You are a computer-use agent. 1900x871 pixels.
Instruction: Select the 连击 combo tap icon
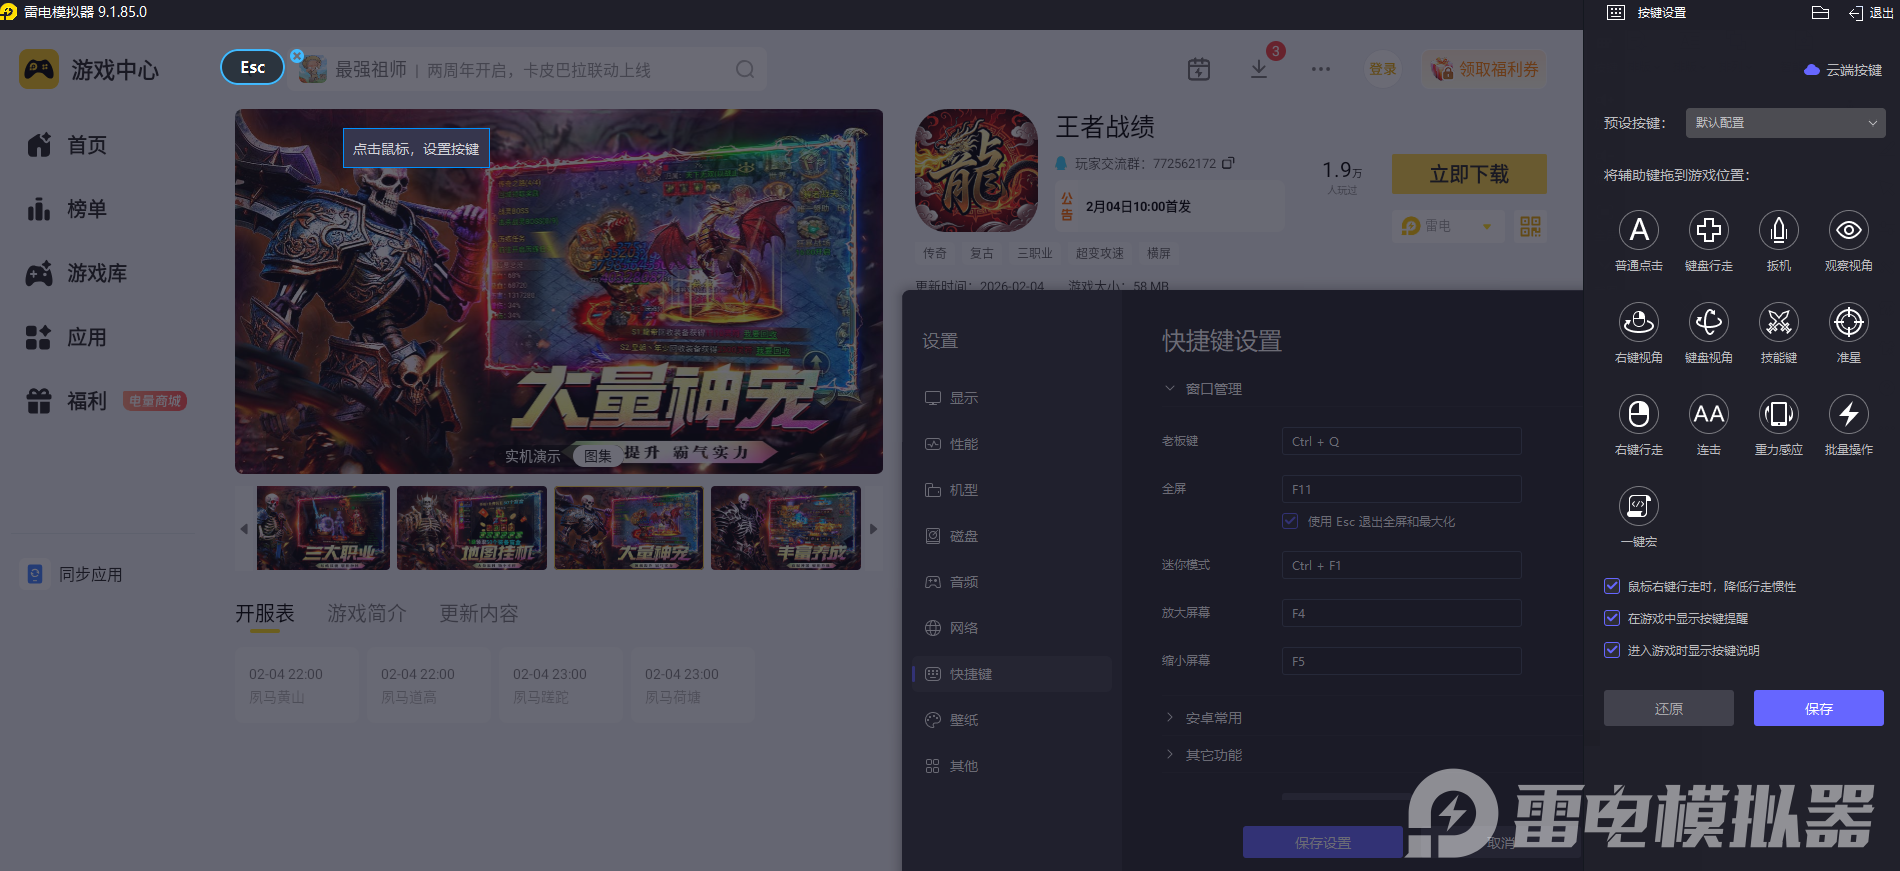(1708, 414)
